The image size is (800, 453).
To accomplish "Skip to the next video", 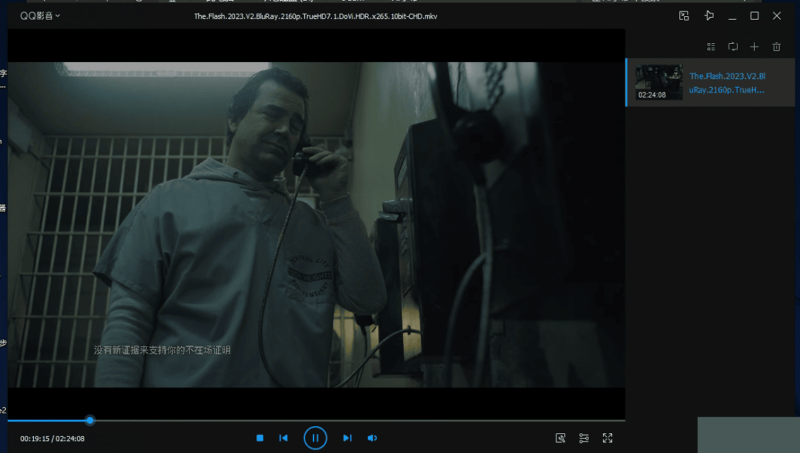I will [347, 438].
